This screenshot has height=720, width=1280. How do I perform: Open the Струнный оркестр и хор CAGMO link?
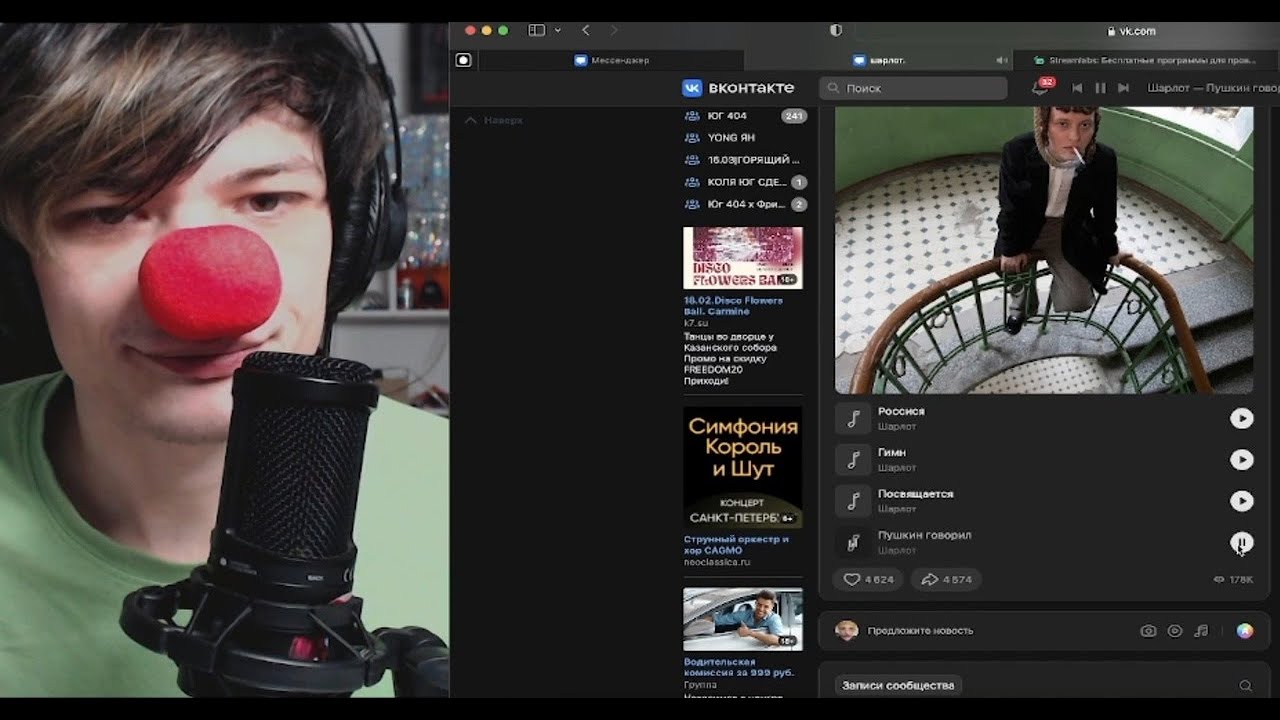point(736,545)
